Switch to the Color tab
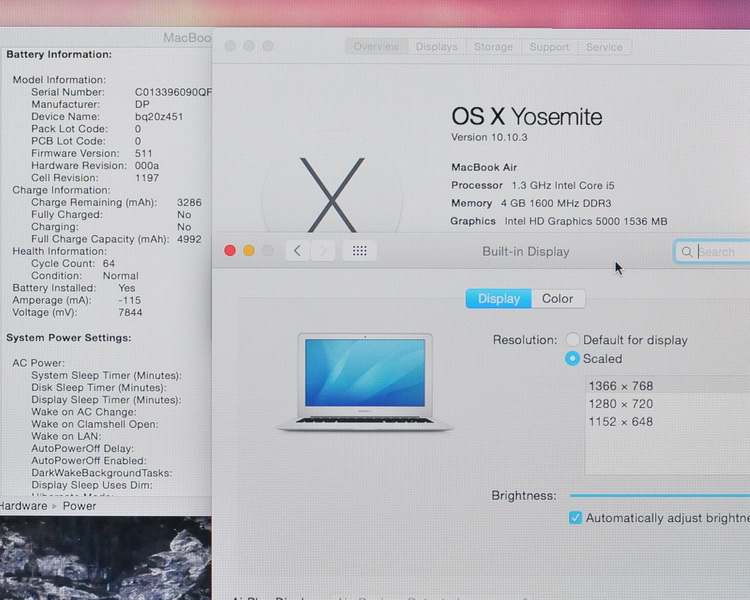The height and width of the screenshot is (600, 750). tap(558, 299)
